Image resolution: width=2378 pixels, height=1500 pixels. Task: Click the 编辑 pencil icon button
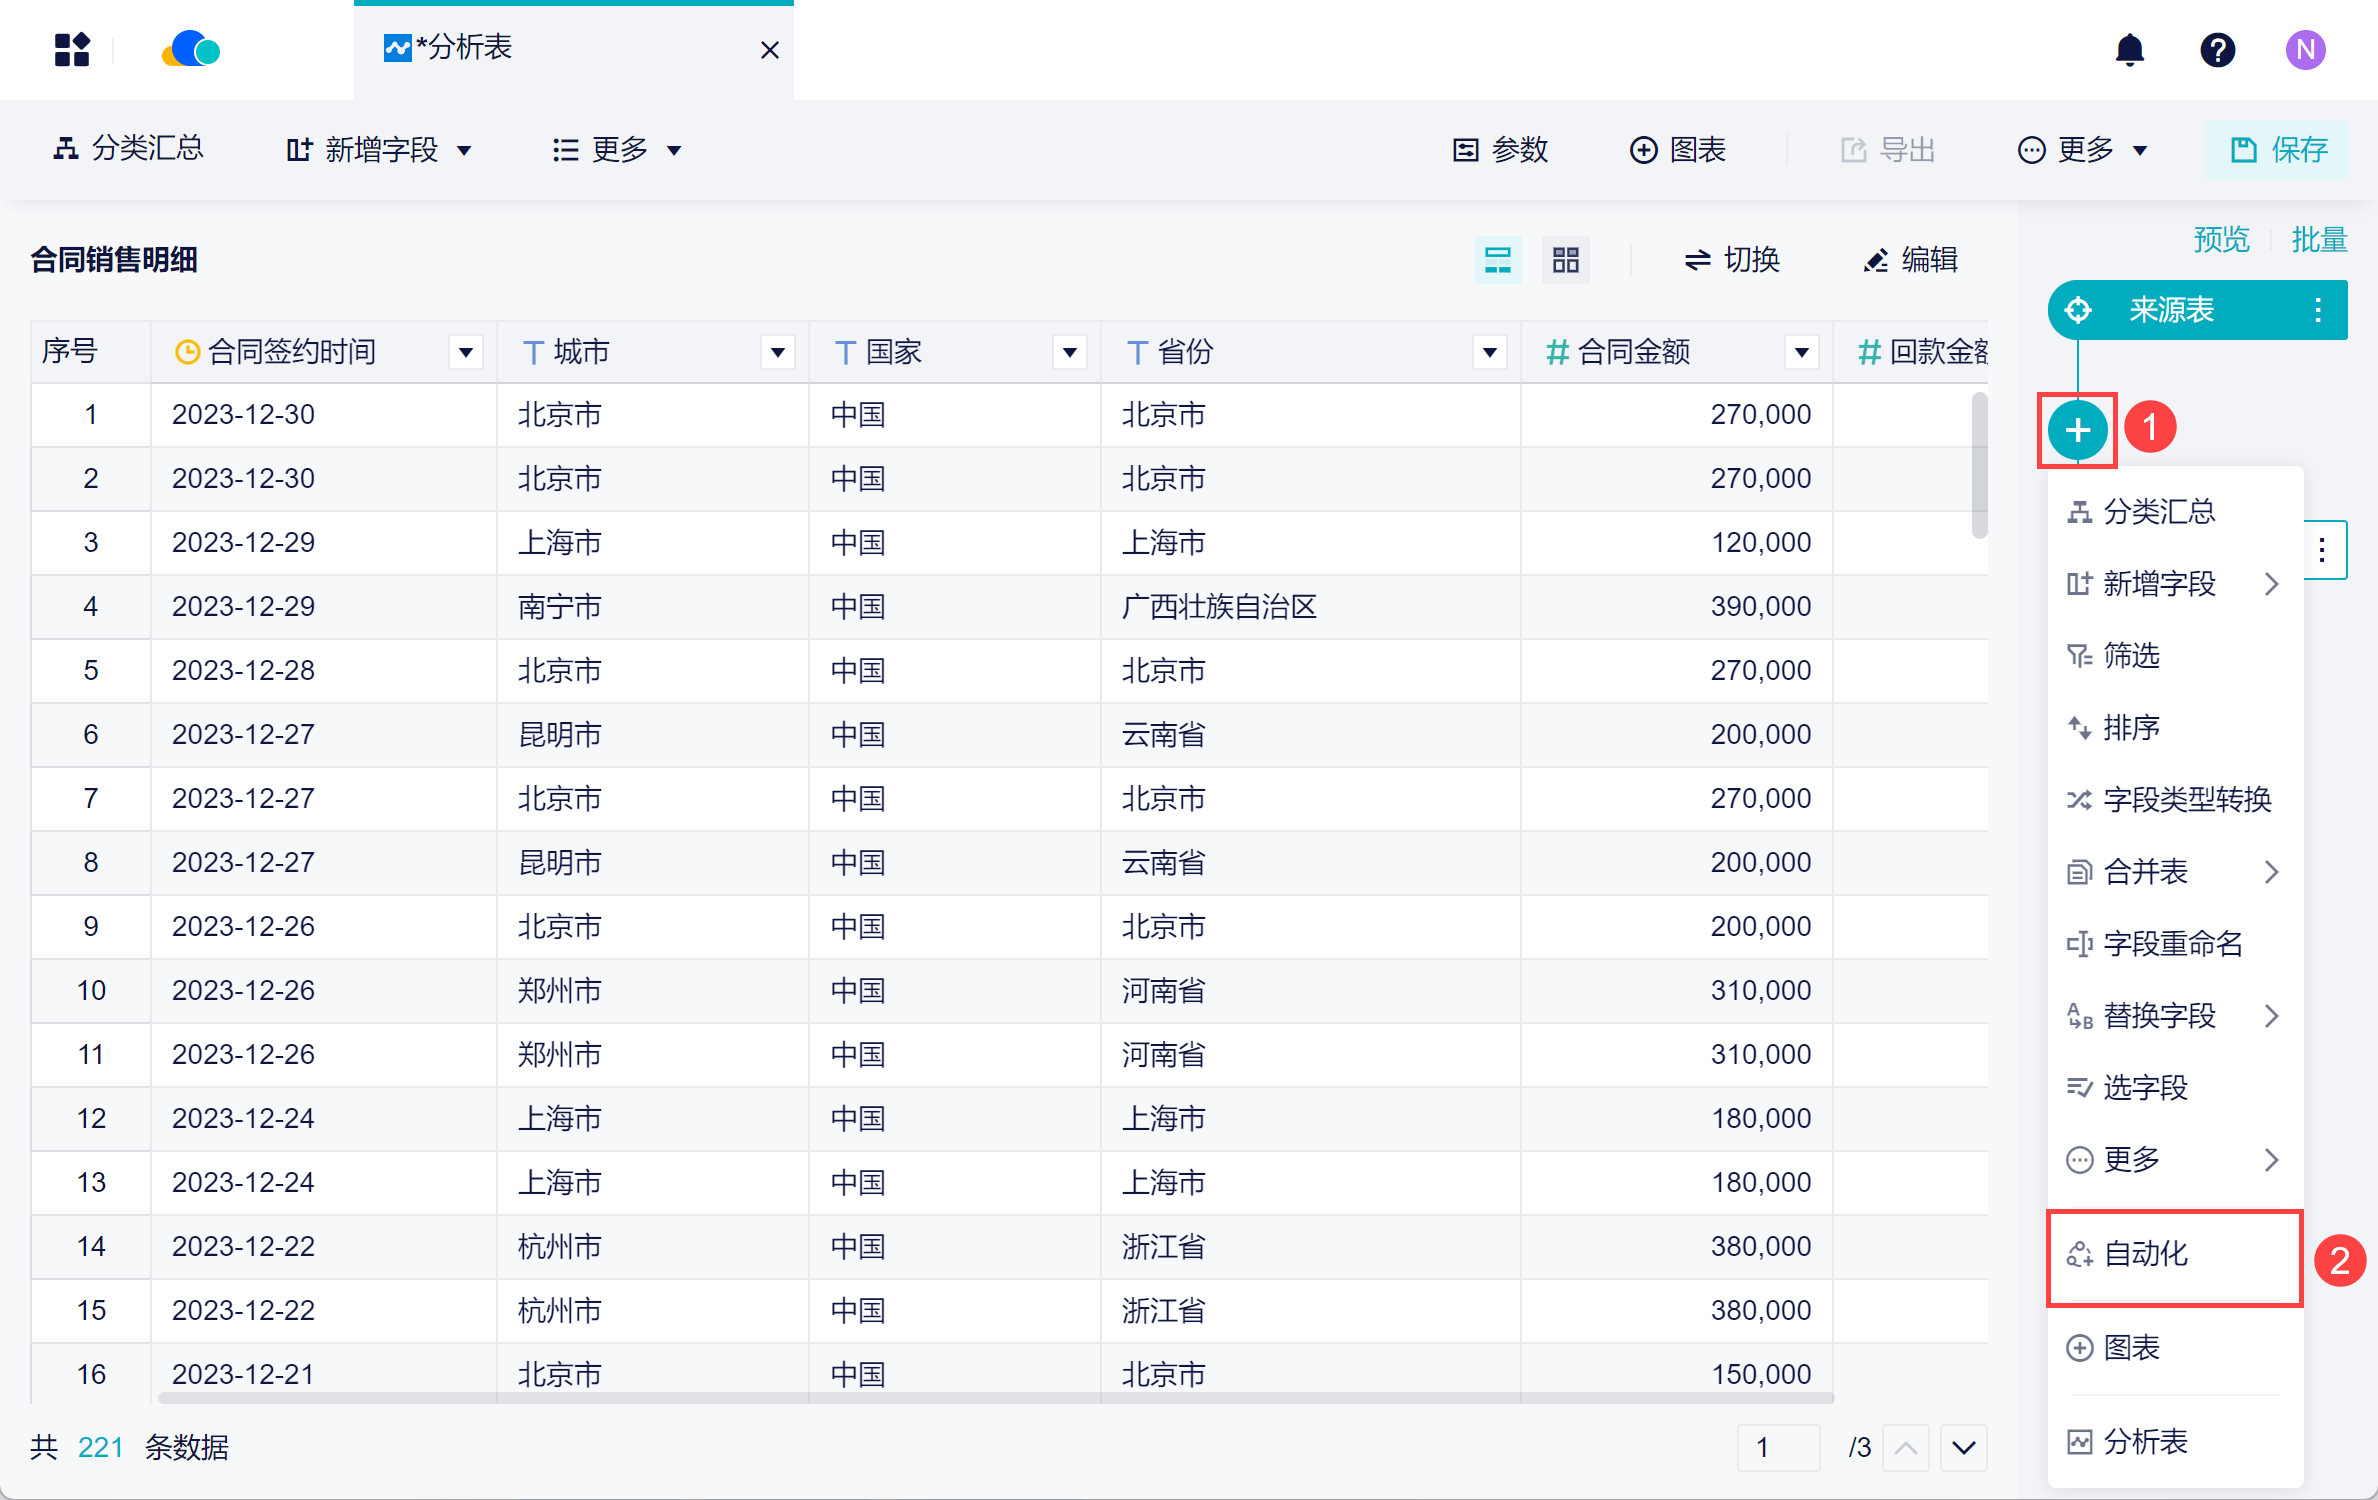[x=1911, y=260]
